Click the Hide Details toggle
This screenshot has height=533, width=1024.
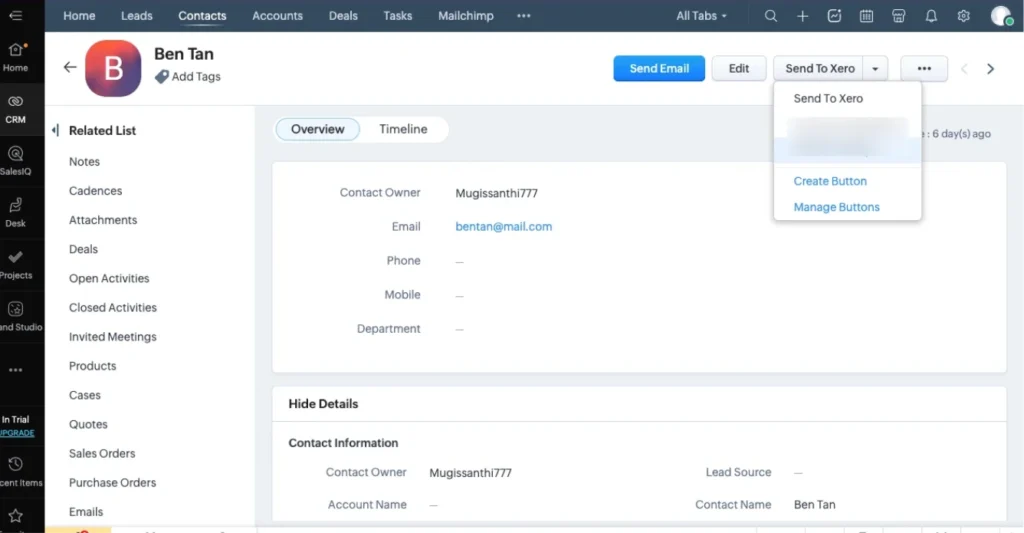323,404
